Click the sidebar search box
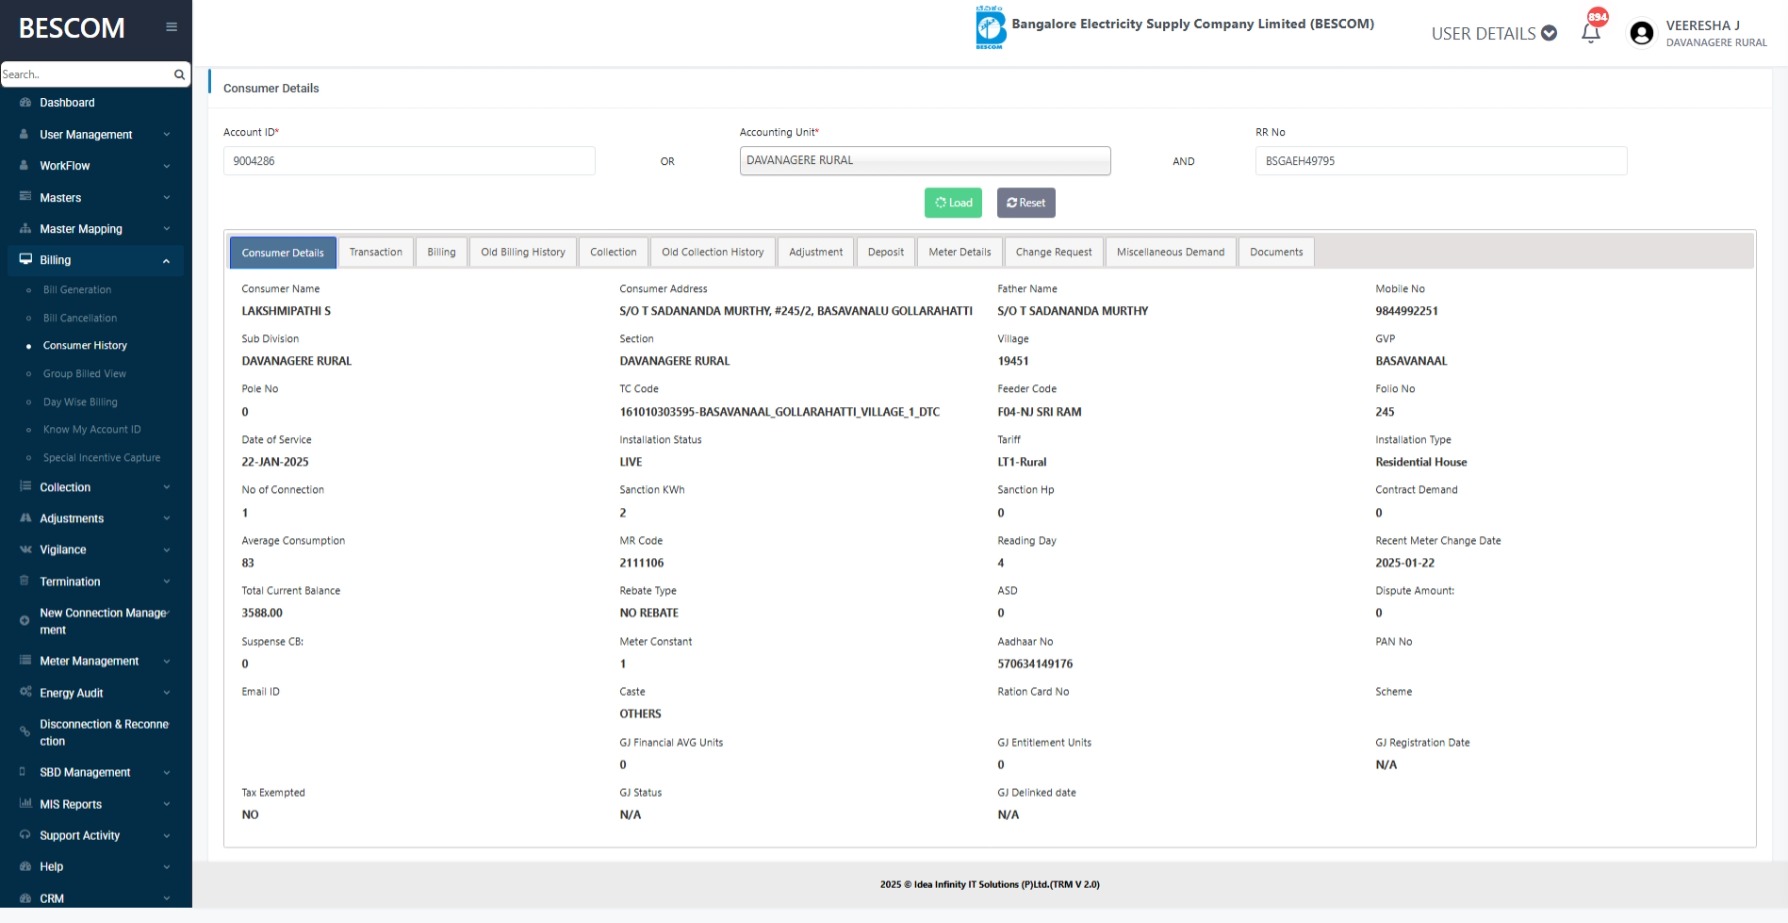This screenshot has width=1788, height=923. pyautogui.click(x=86, y=74)
